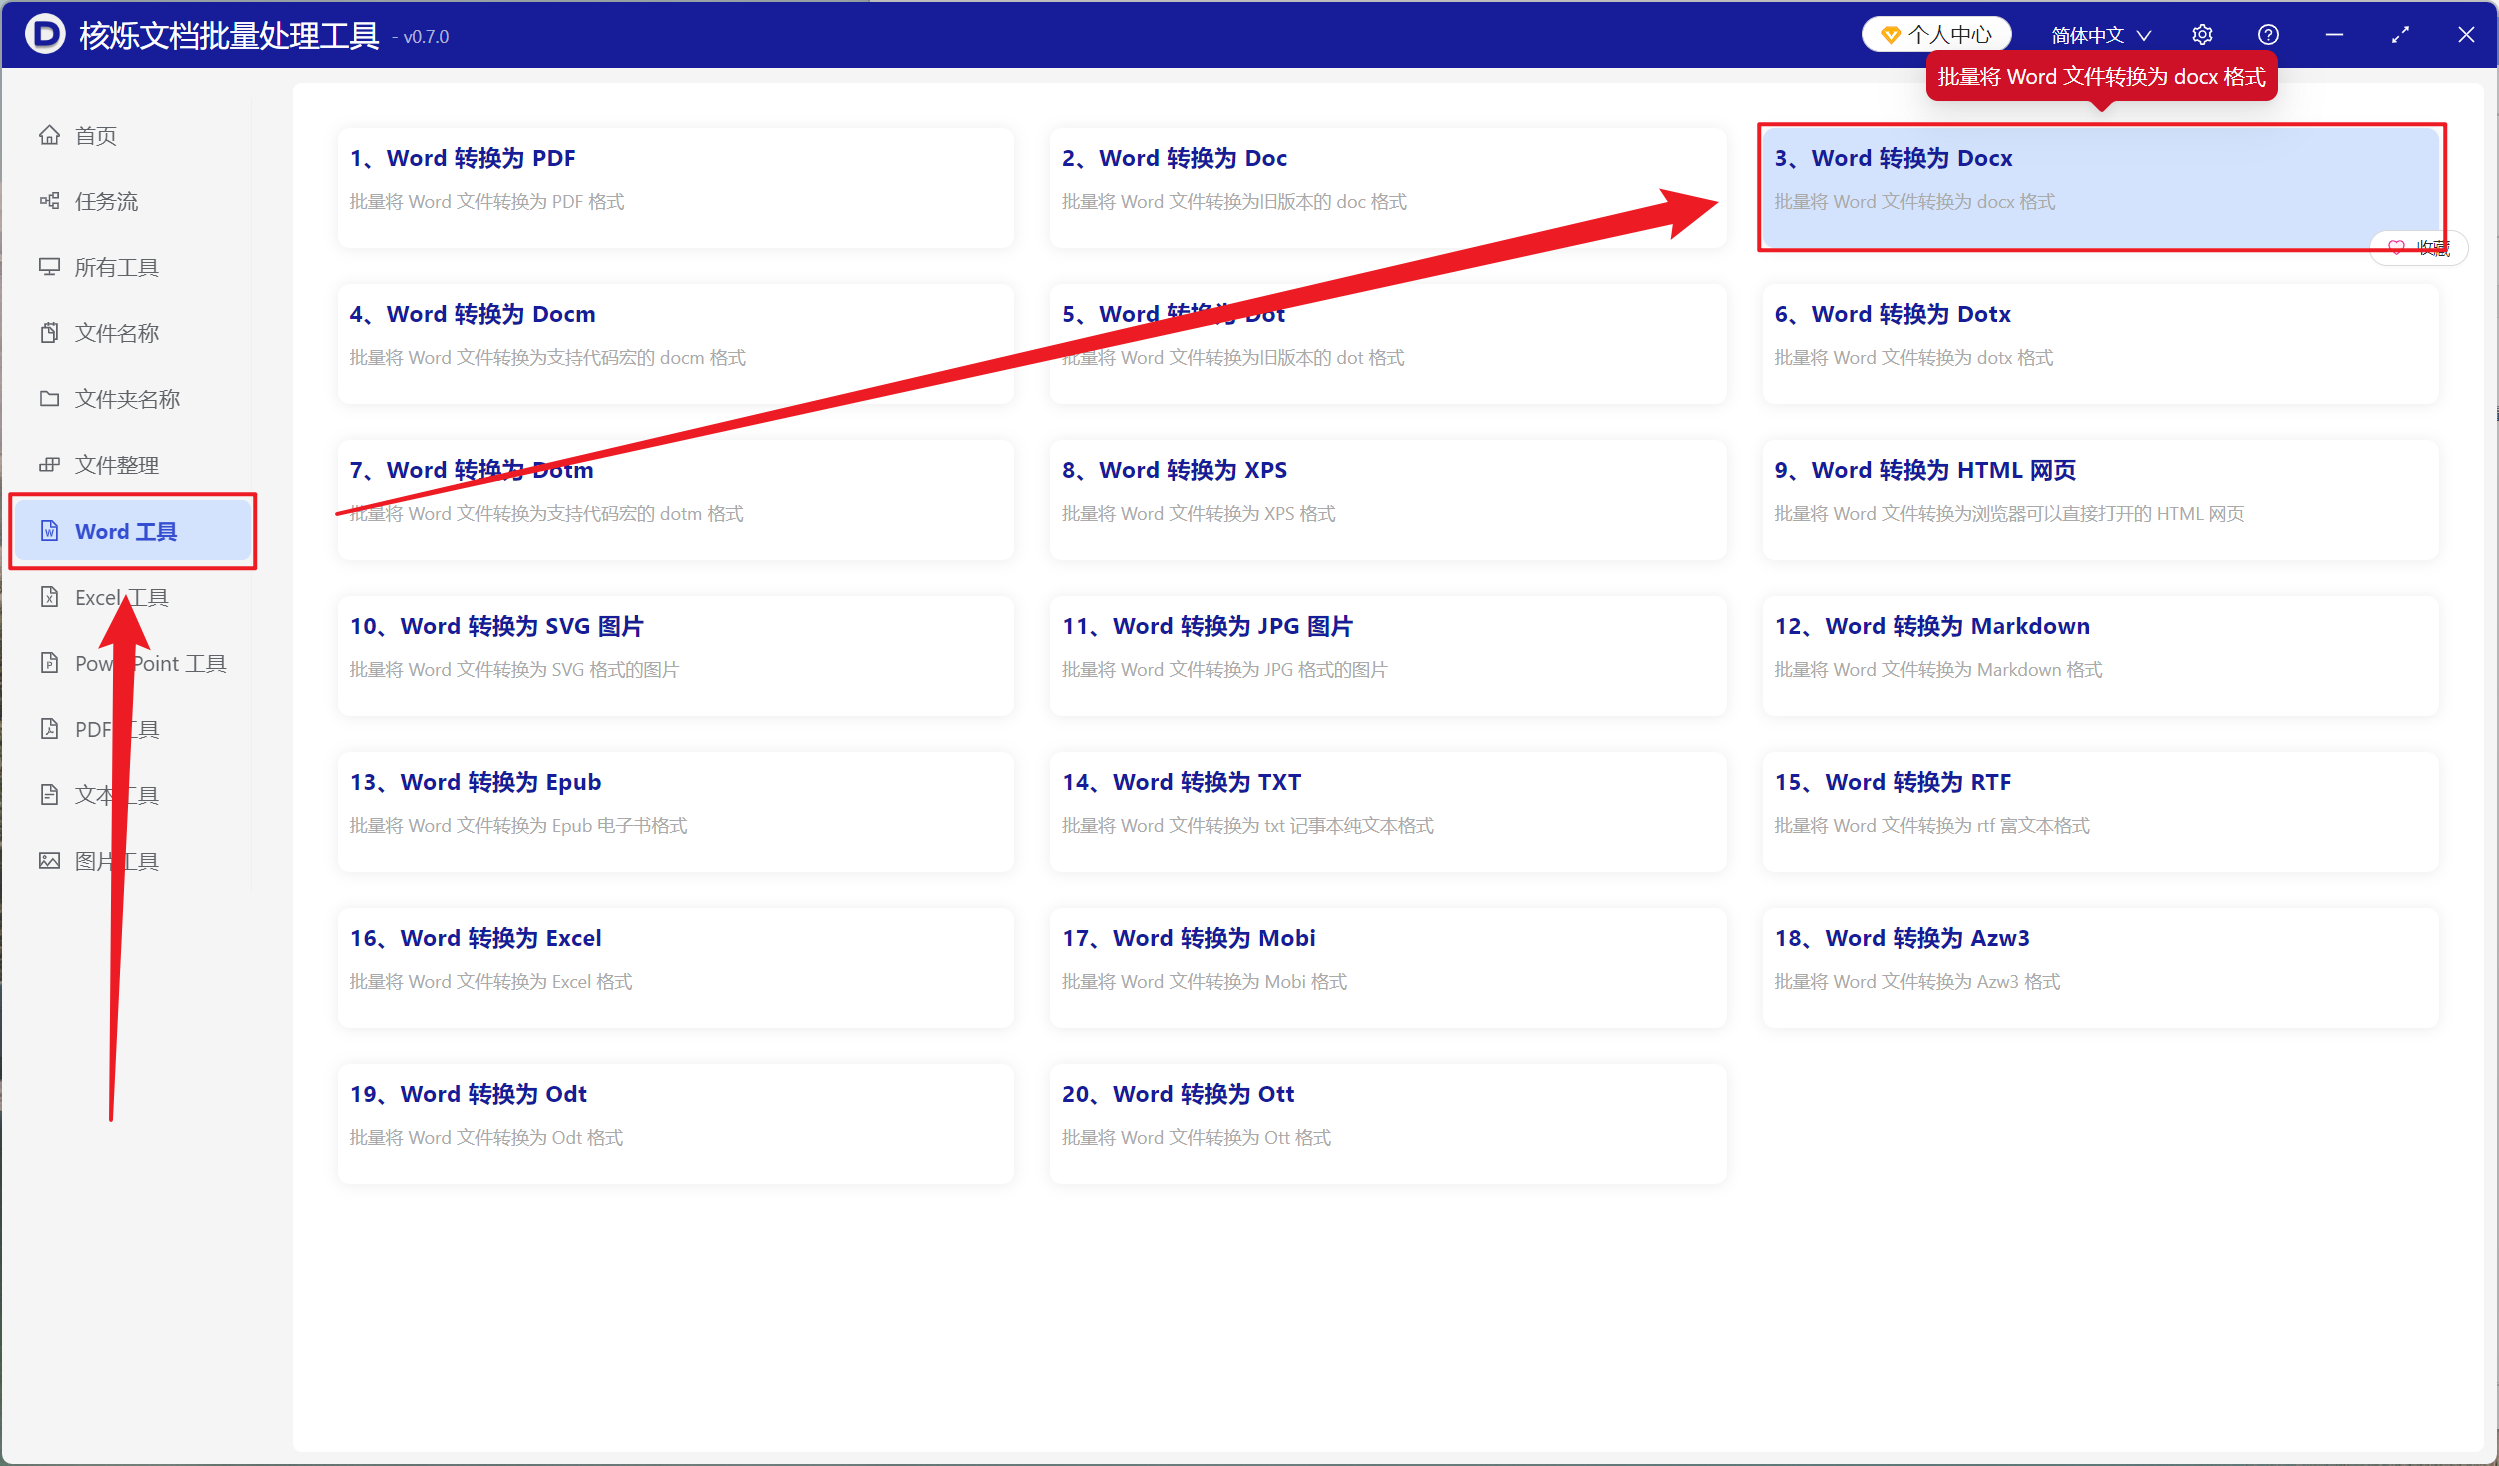Open Word 转换为 Excel card
The image size is (2499, 1466).
click(x=675, y=967)
